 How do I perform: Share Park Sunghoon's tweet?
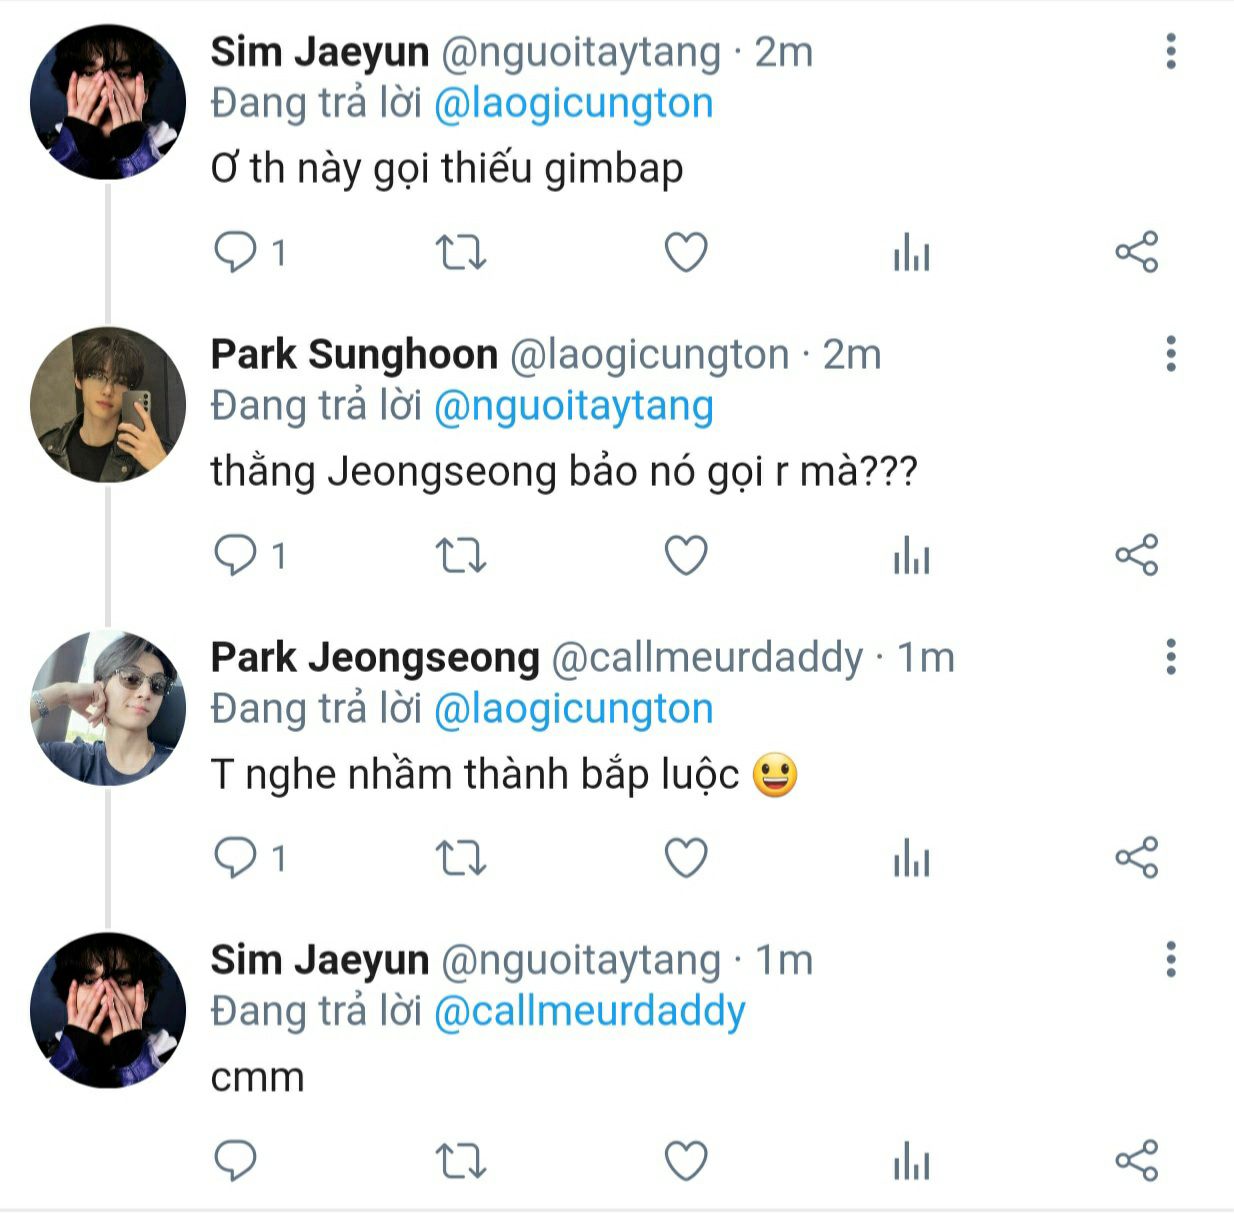pos(1136,555)
